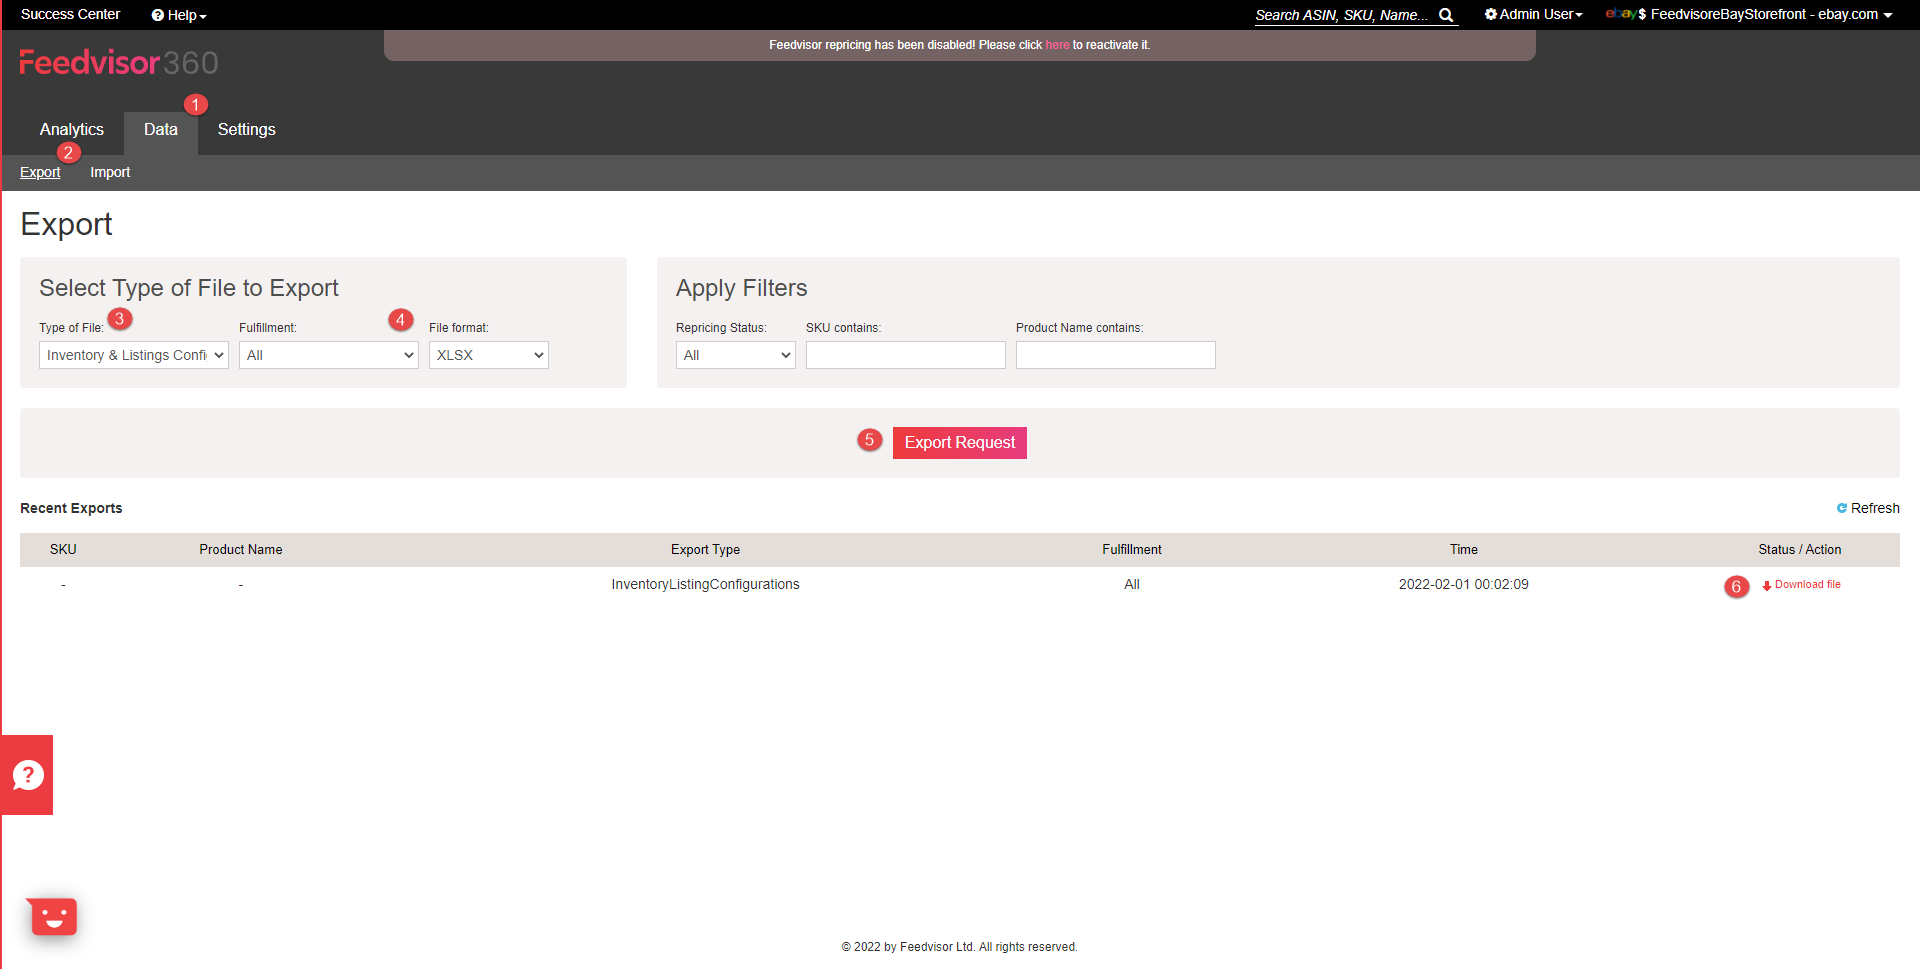
Task: Click the InventoryListingConfigurations export type cell
Action: click(x=706, y=584)
